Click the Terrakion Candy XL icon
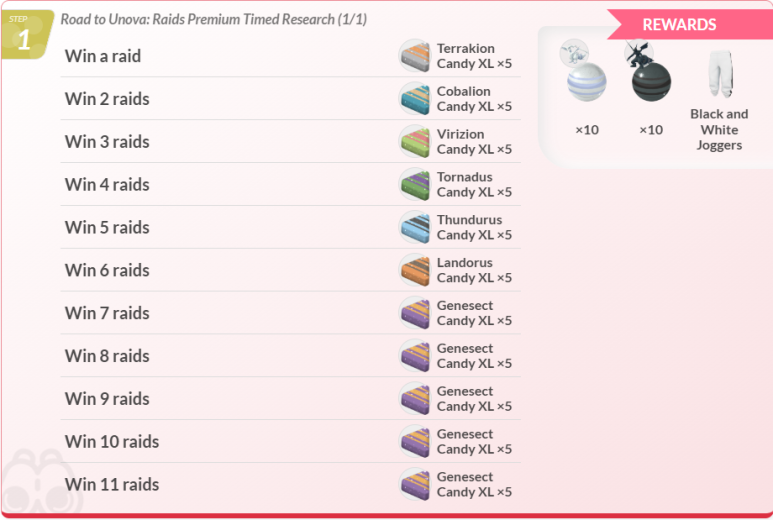773x520 pixels. [x=415, y=56]
